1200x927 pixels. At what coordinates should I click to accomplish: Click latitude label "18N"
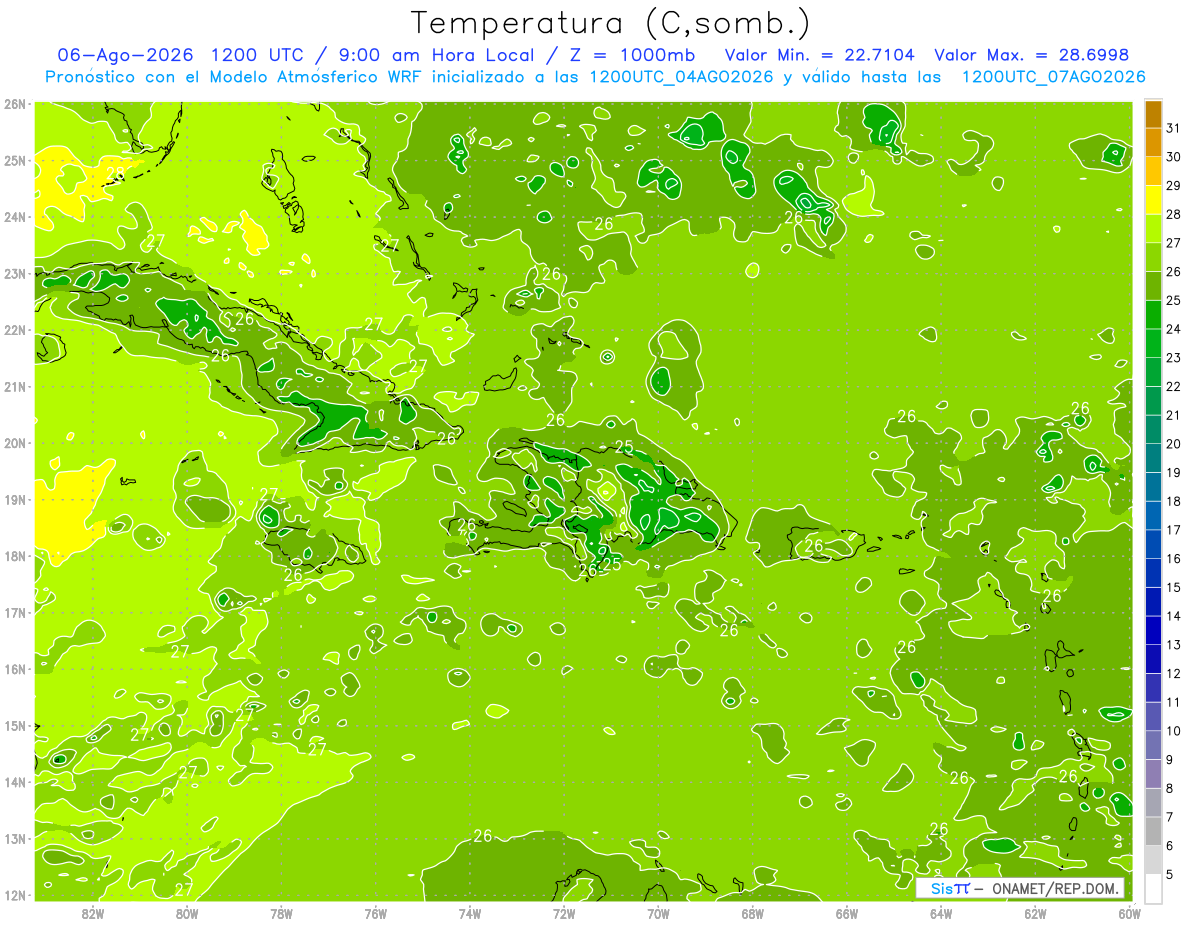coord(15,556)
